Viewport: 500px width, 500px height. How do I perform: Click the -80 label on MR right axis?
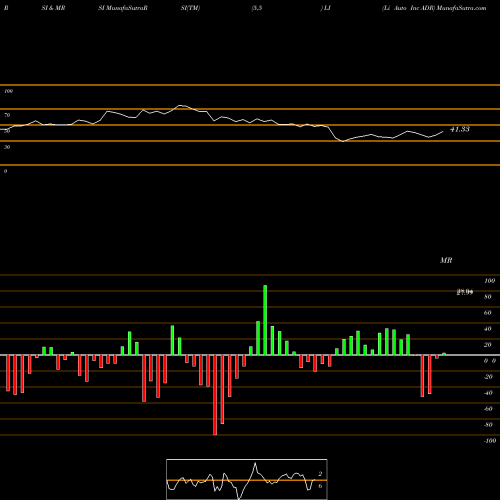488,425
